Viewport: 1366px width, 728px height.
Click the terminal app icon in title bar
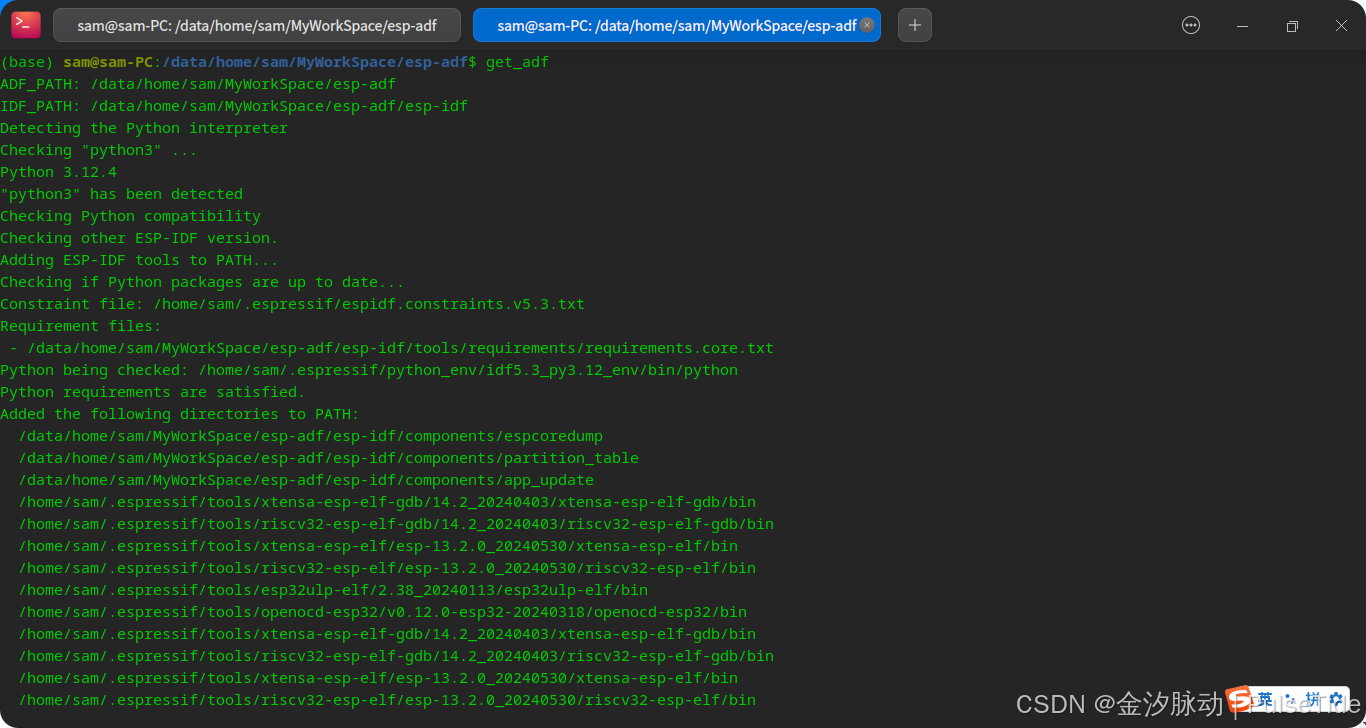26,25
